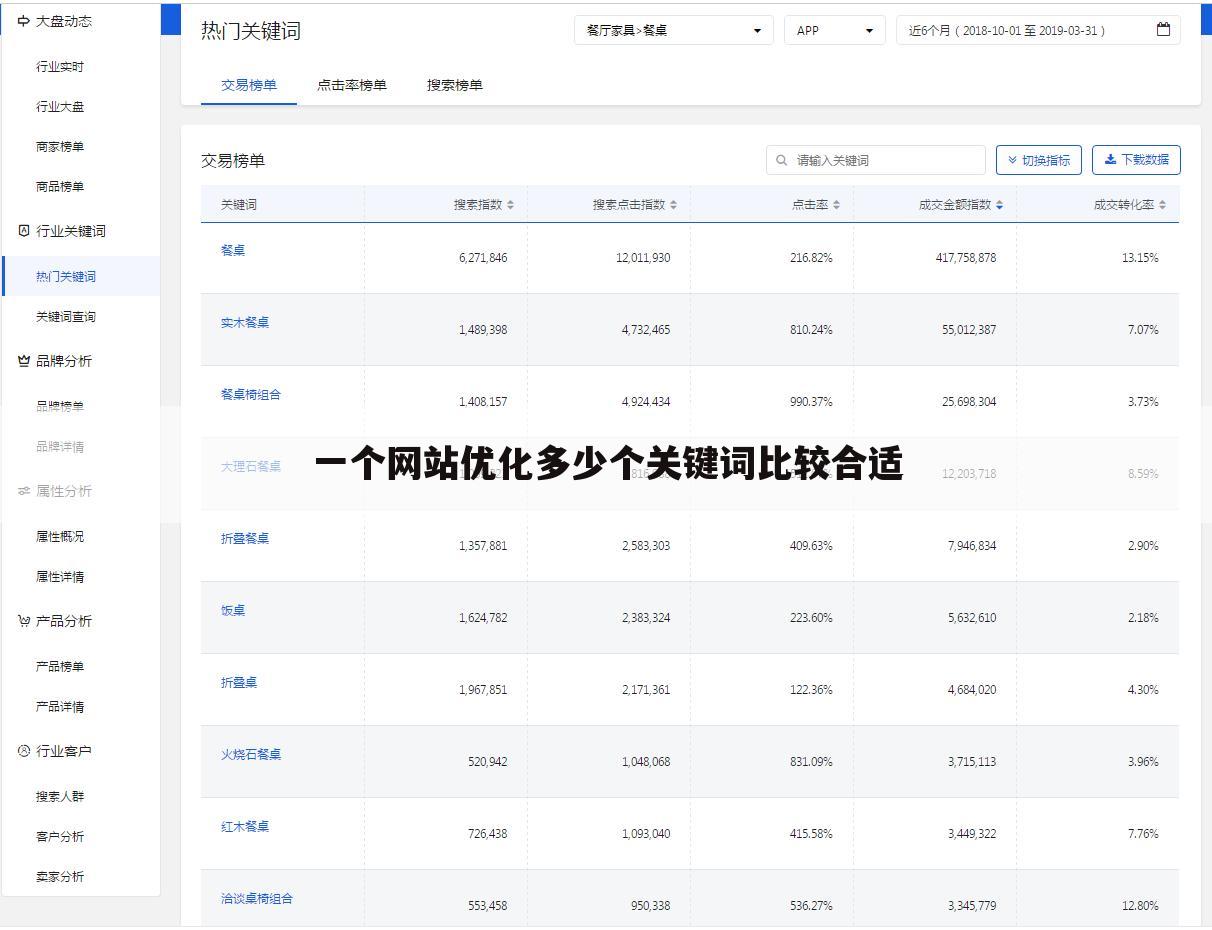Click the 大盘动态 dashboard icon
1212x930 pixels.
tap(23, 20)
